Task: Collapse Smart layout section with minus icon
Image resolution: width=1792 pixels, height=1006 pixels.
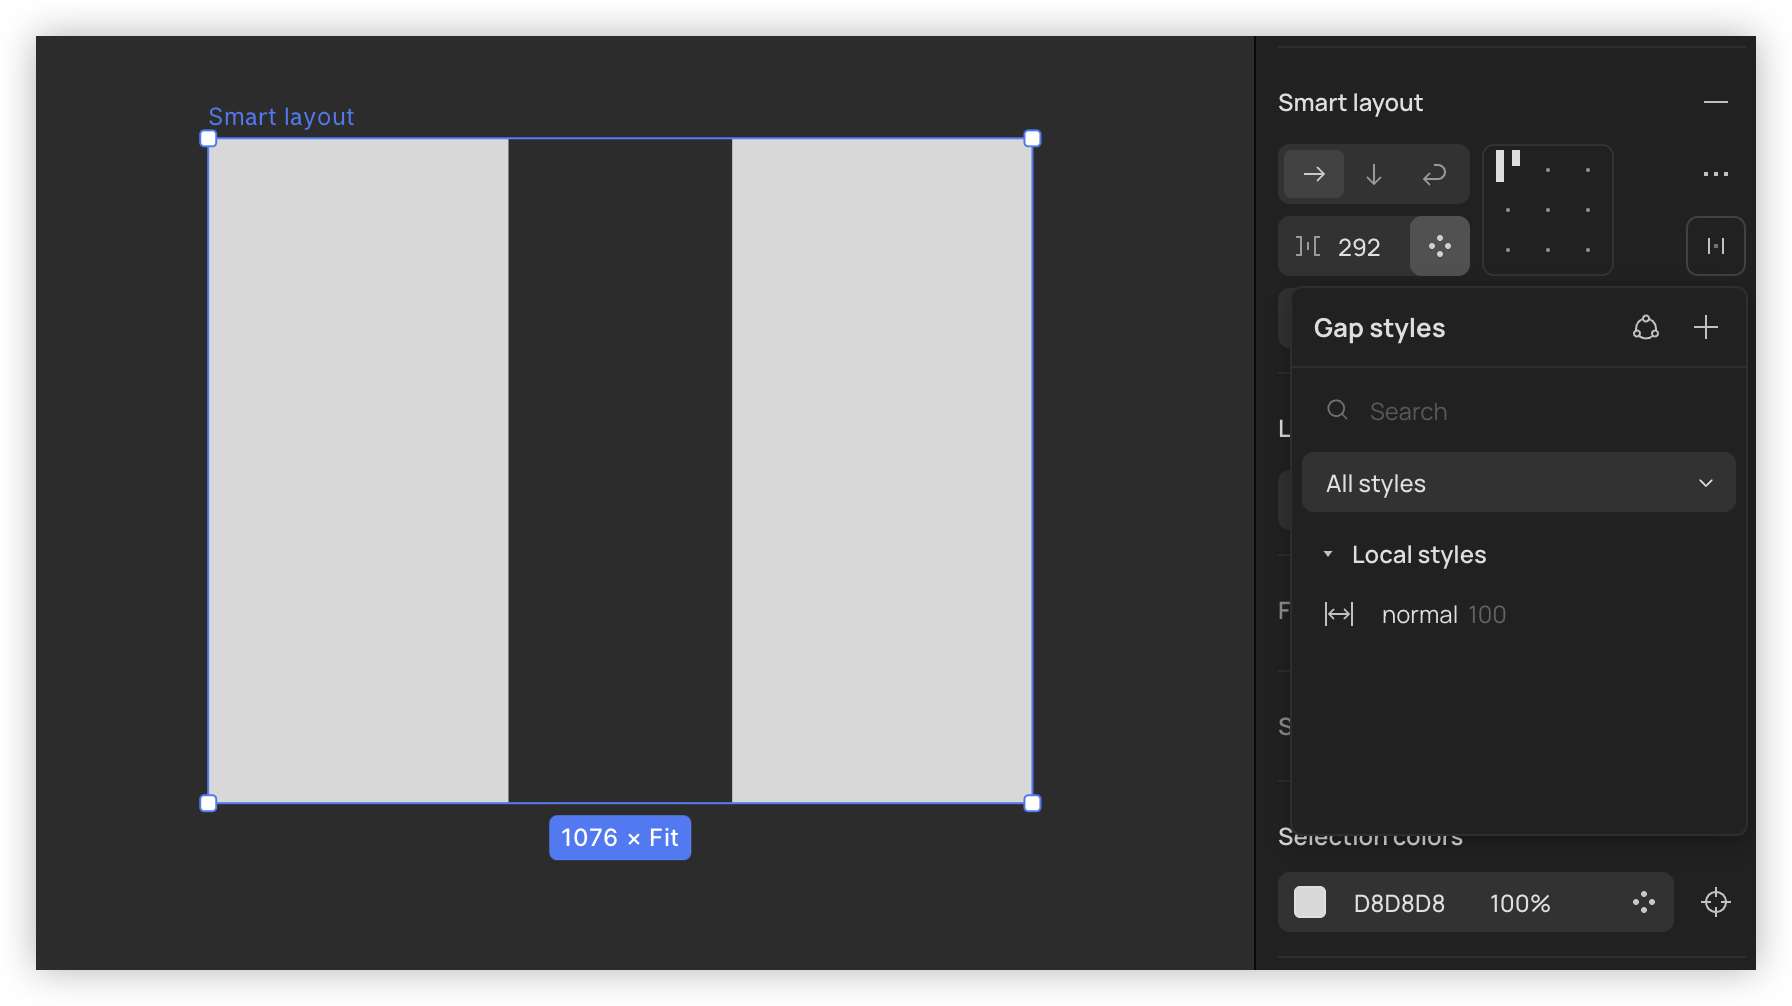Action: (x=1716, y=102)
